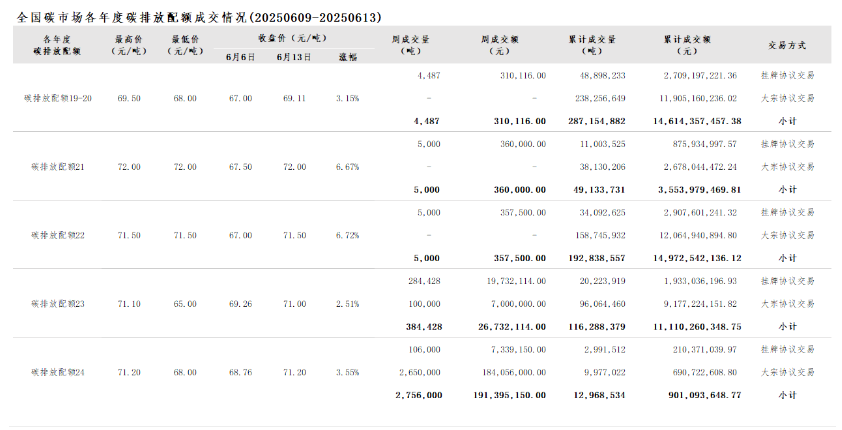Click the 最高价 column header
The height and width of the screenshot is (430, 842).
[129, 45]
